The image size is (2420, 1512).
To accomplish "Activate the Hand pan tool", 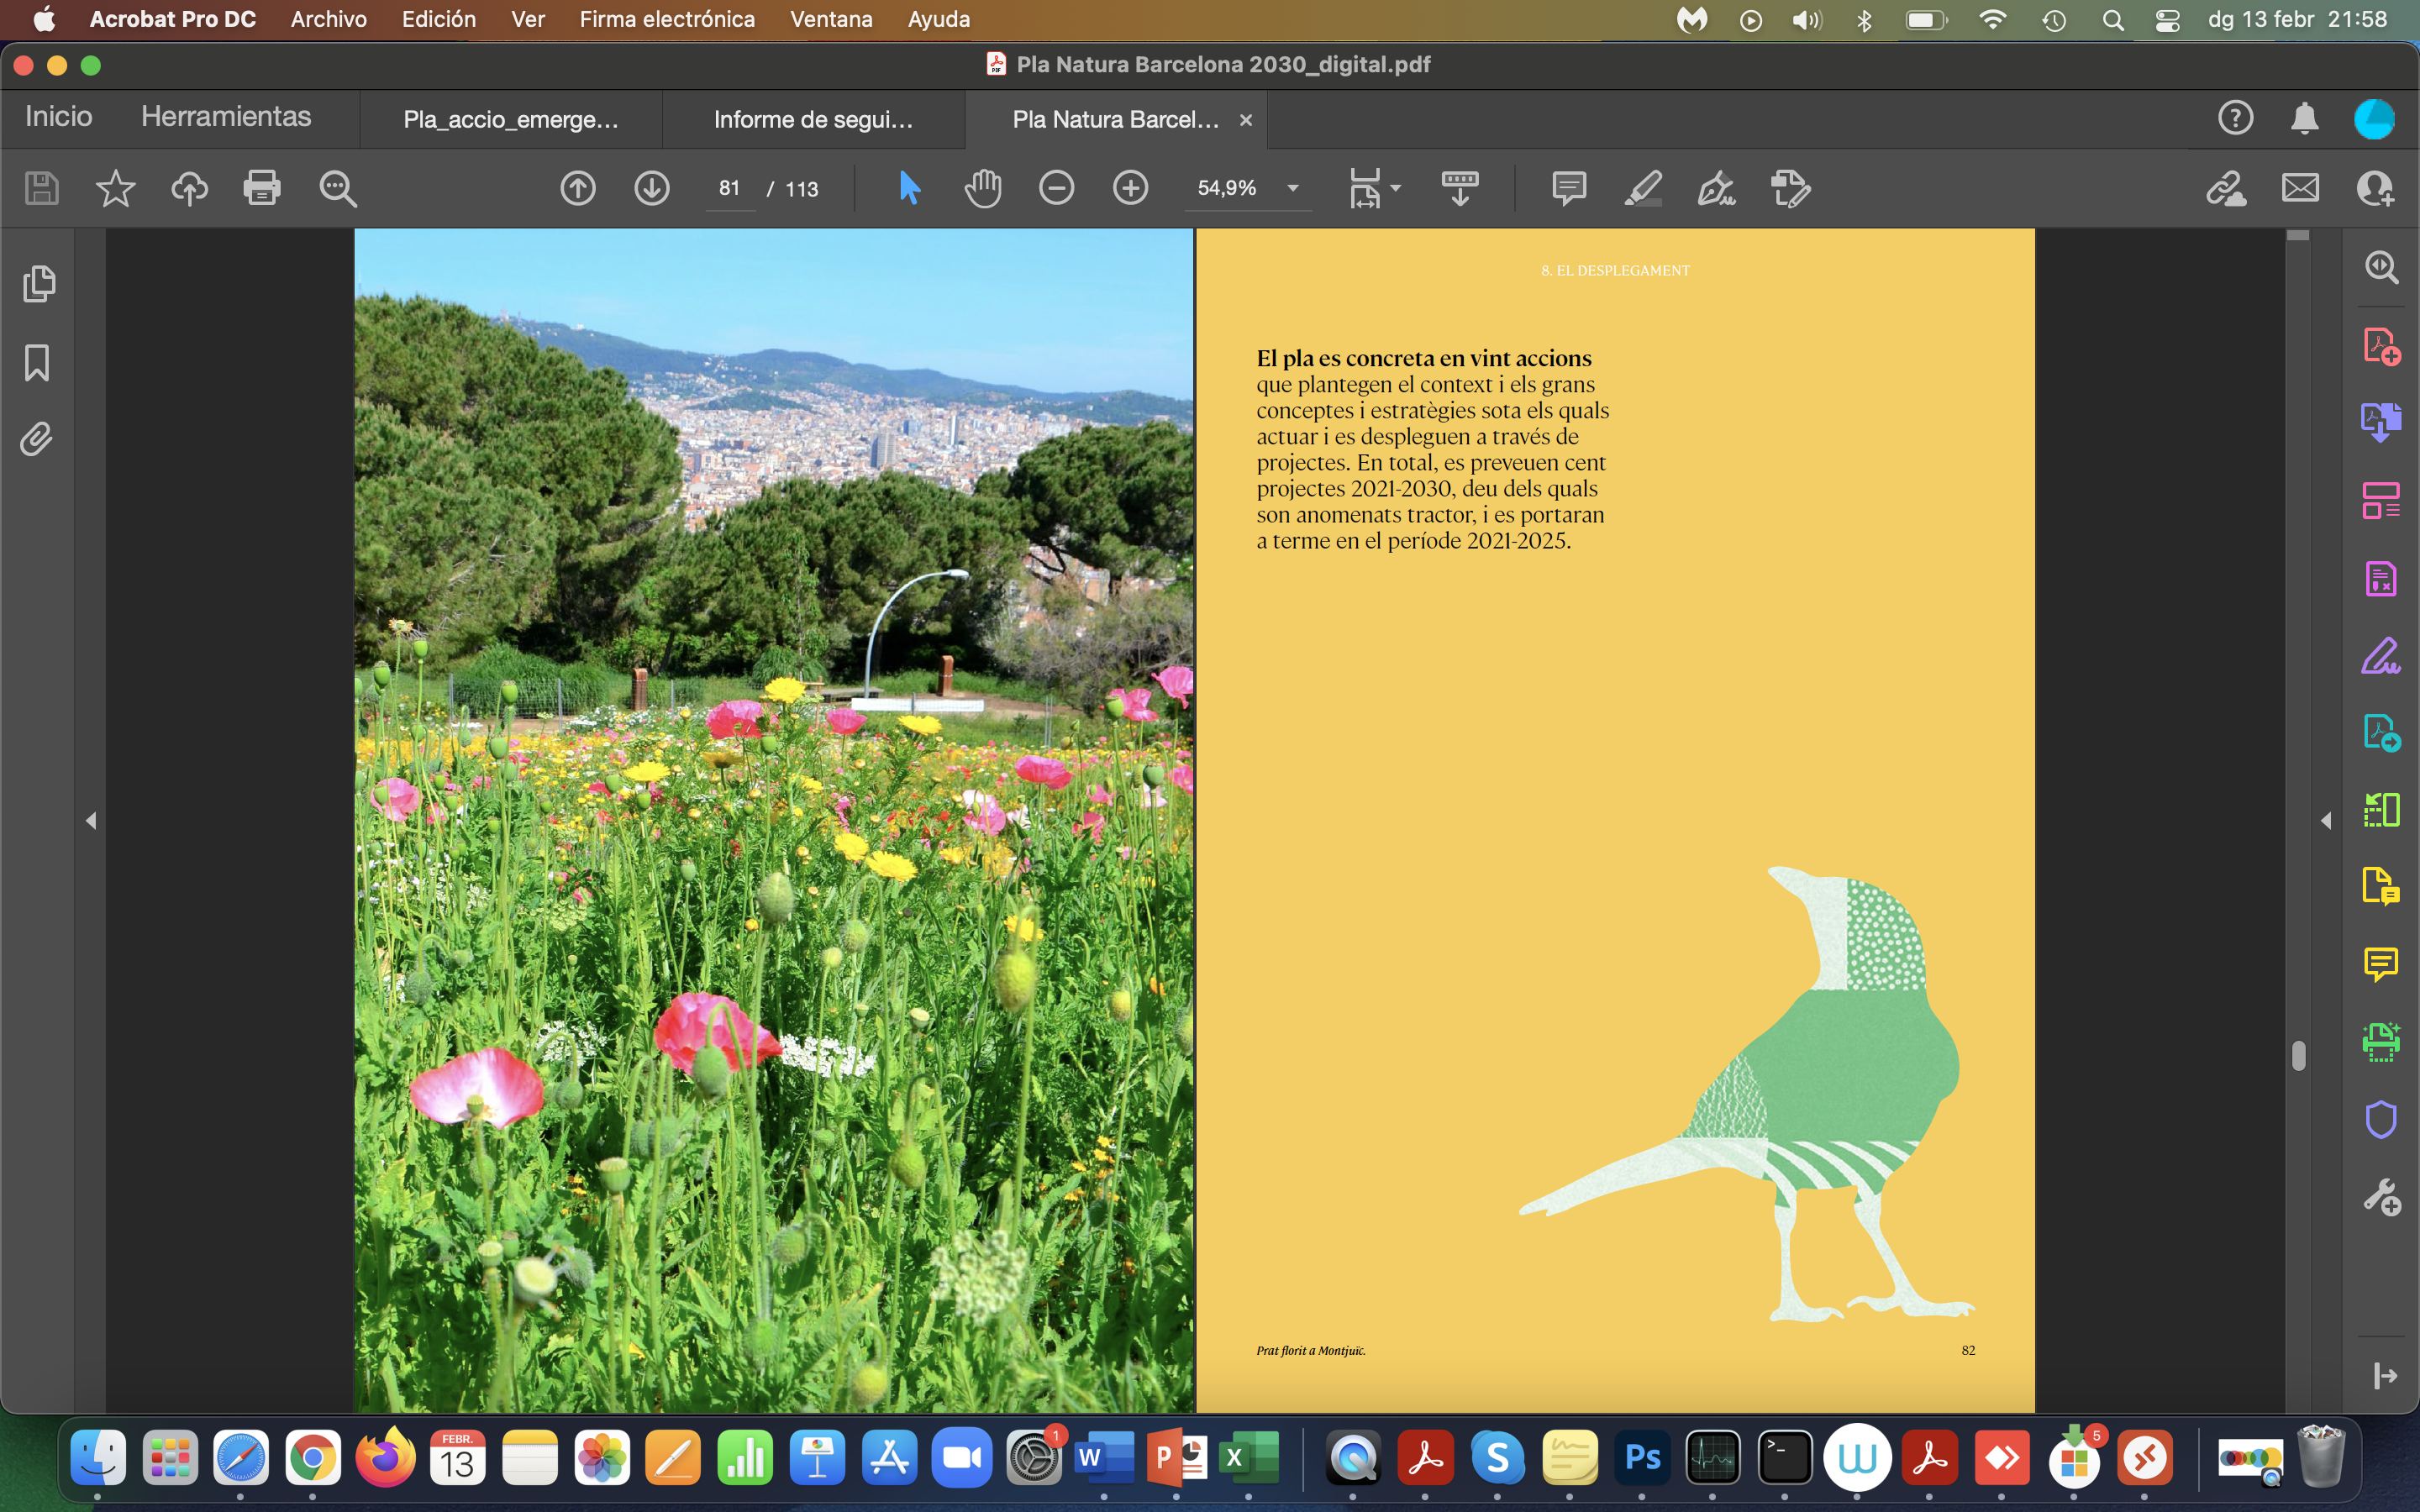I will [983, 188].
